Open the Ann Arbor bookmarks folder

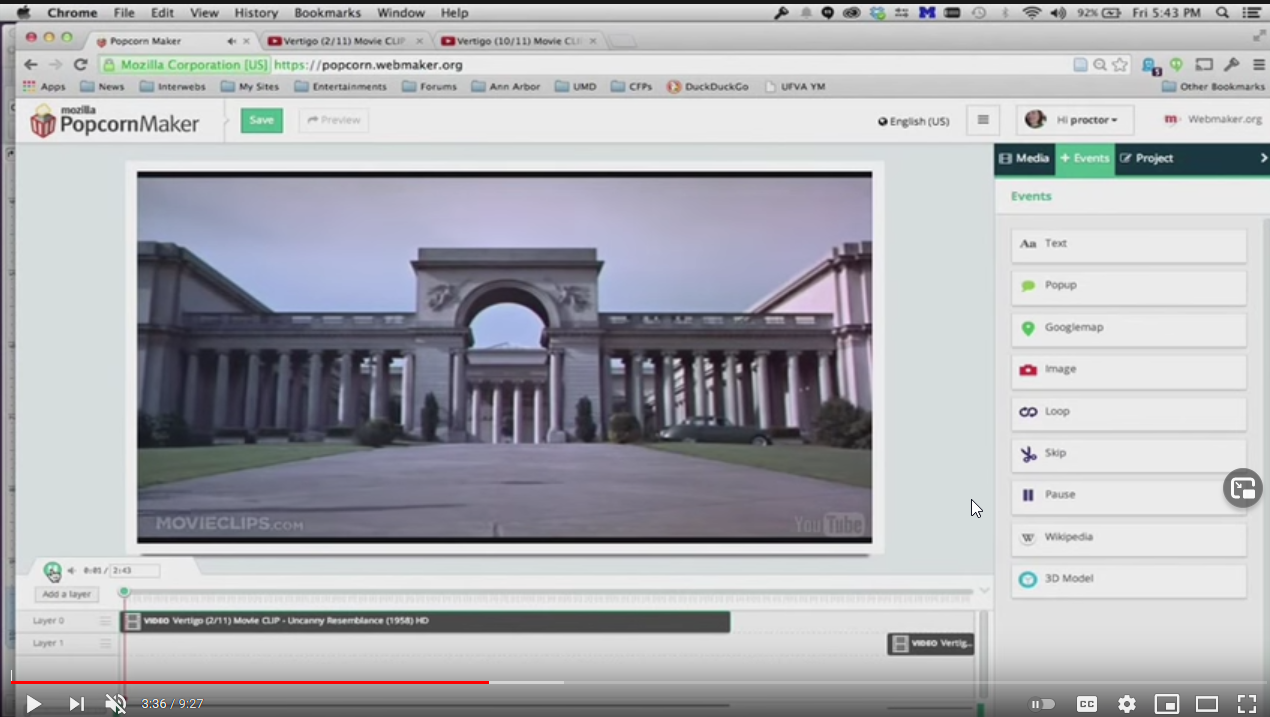505,87
